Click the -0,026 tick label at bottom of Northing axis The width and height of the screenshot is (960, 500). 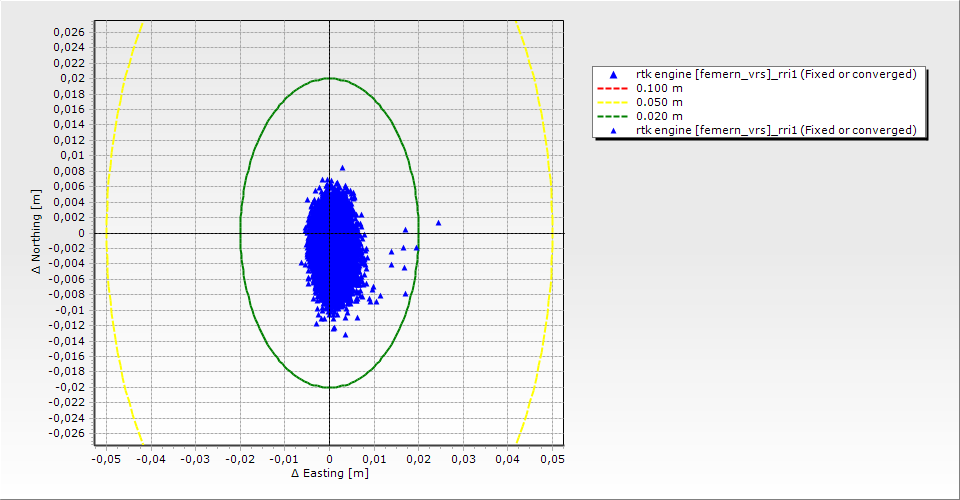click(67, 433)
